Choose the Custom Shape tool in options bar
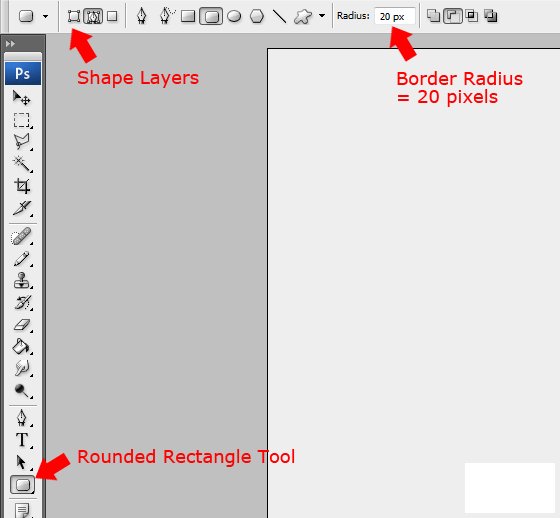Screen dimensions: 560x518 tap(302, 16)
